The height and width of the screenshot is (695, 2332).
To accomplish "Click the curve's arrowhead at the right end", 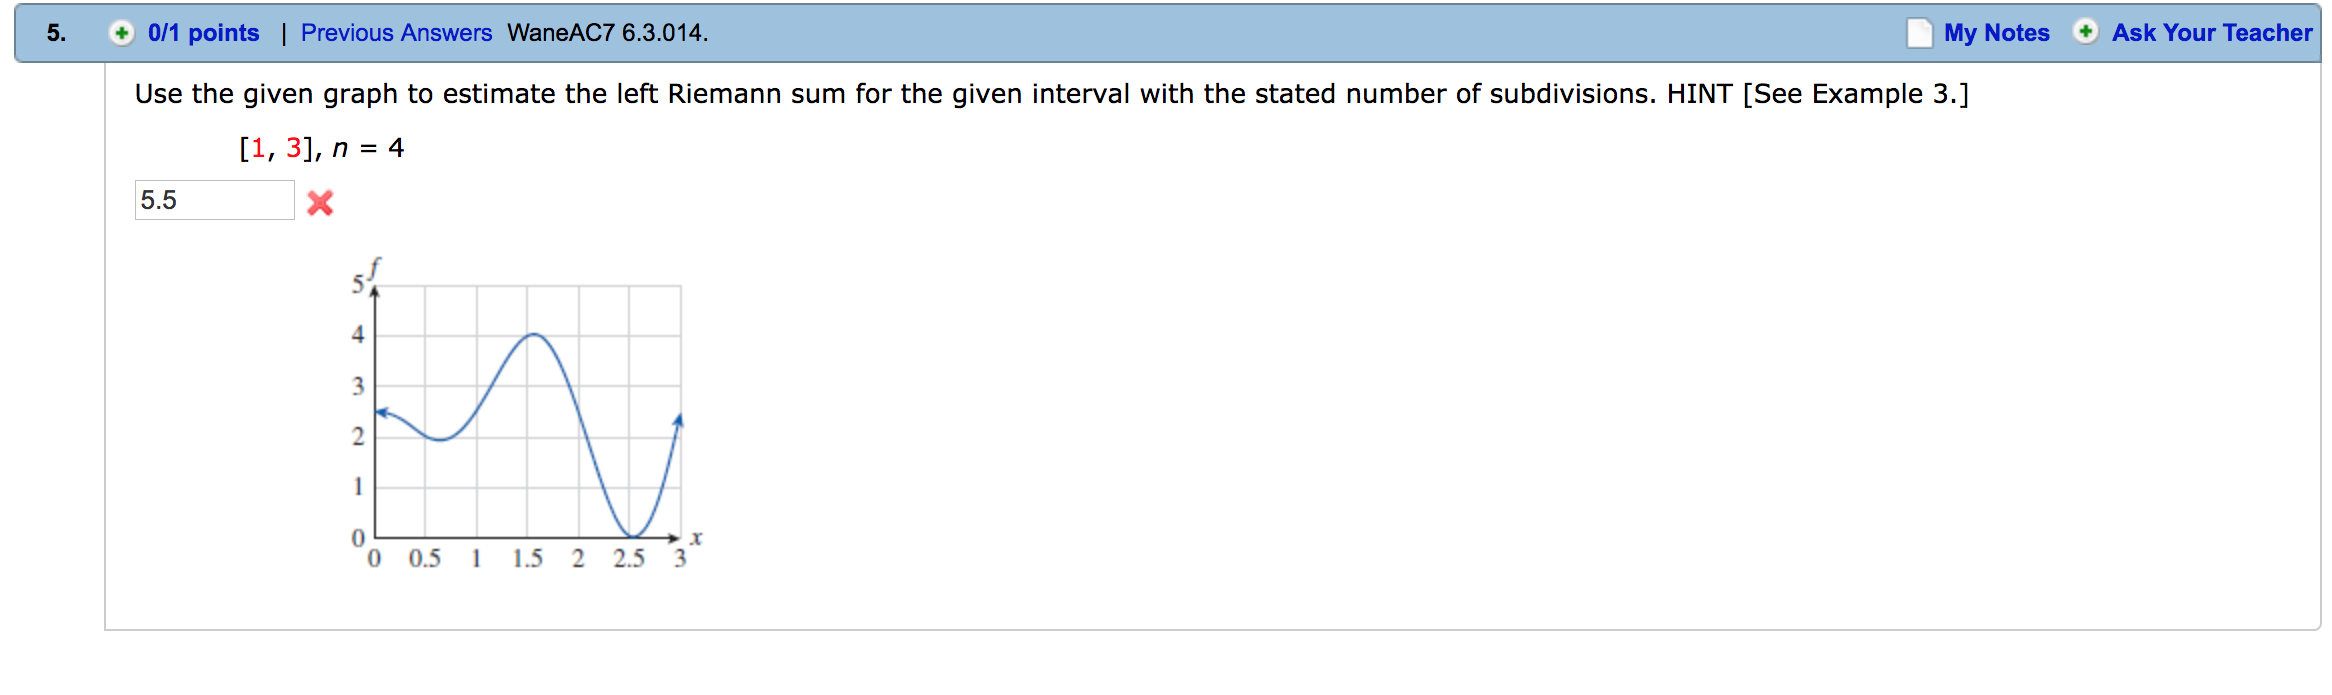I will point(679,420).
